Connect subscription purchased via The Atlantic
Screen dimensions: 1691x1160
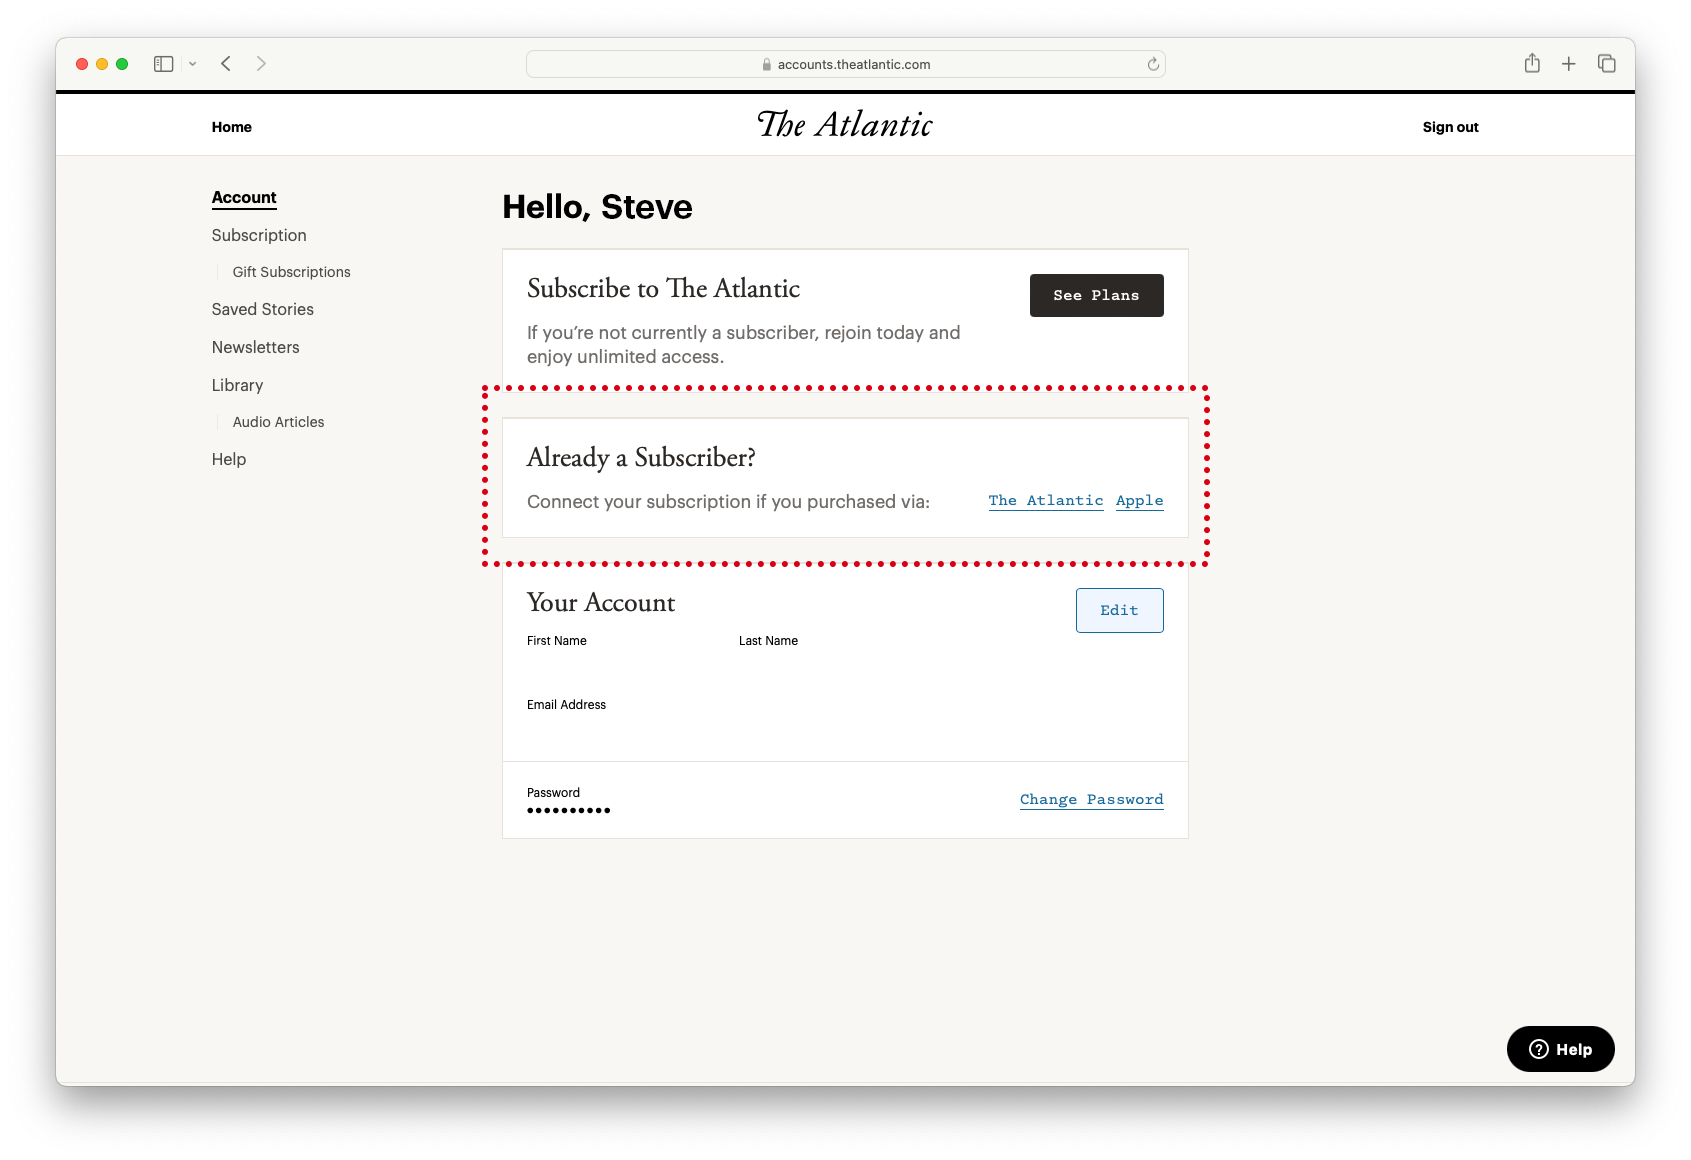(x=1045, y=500)
